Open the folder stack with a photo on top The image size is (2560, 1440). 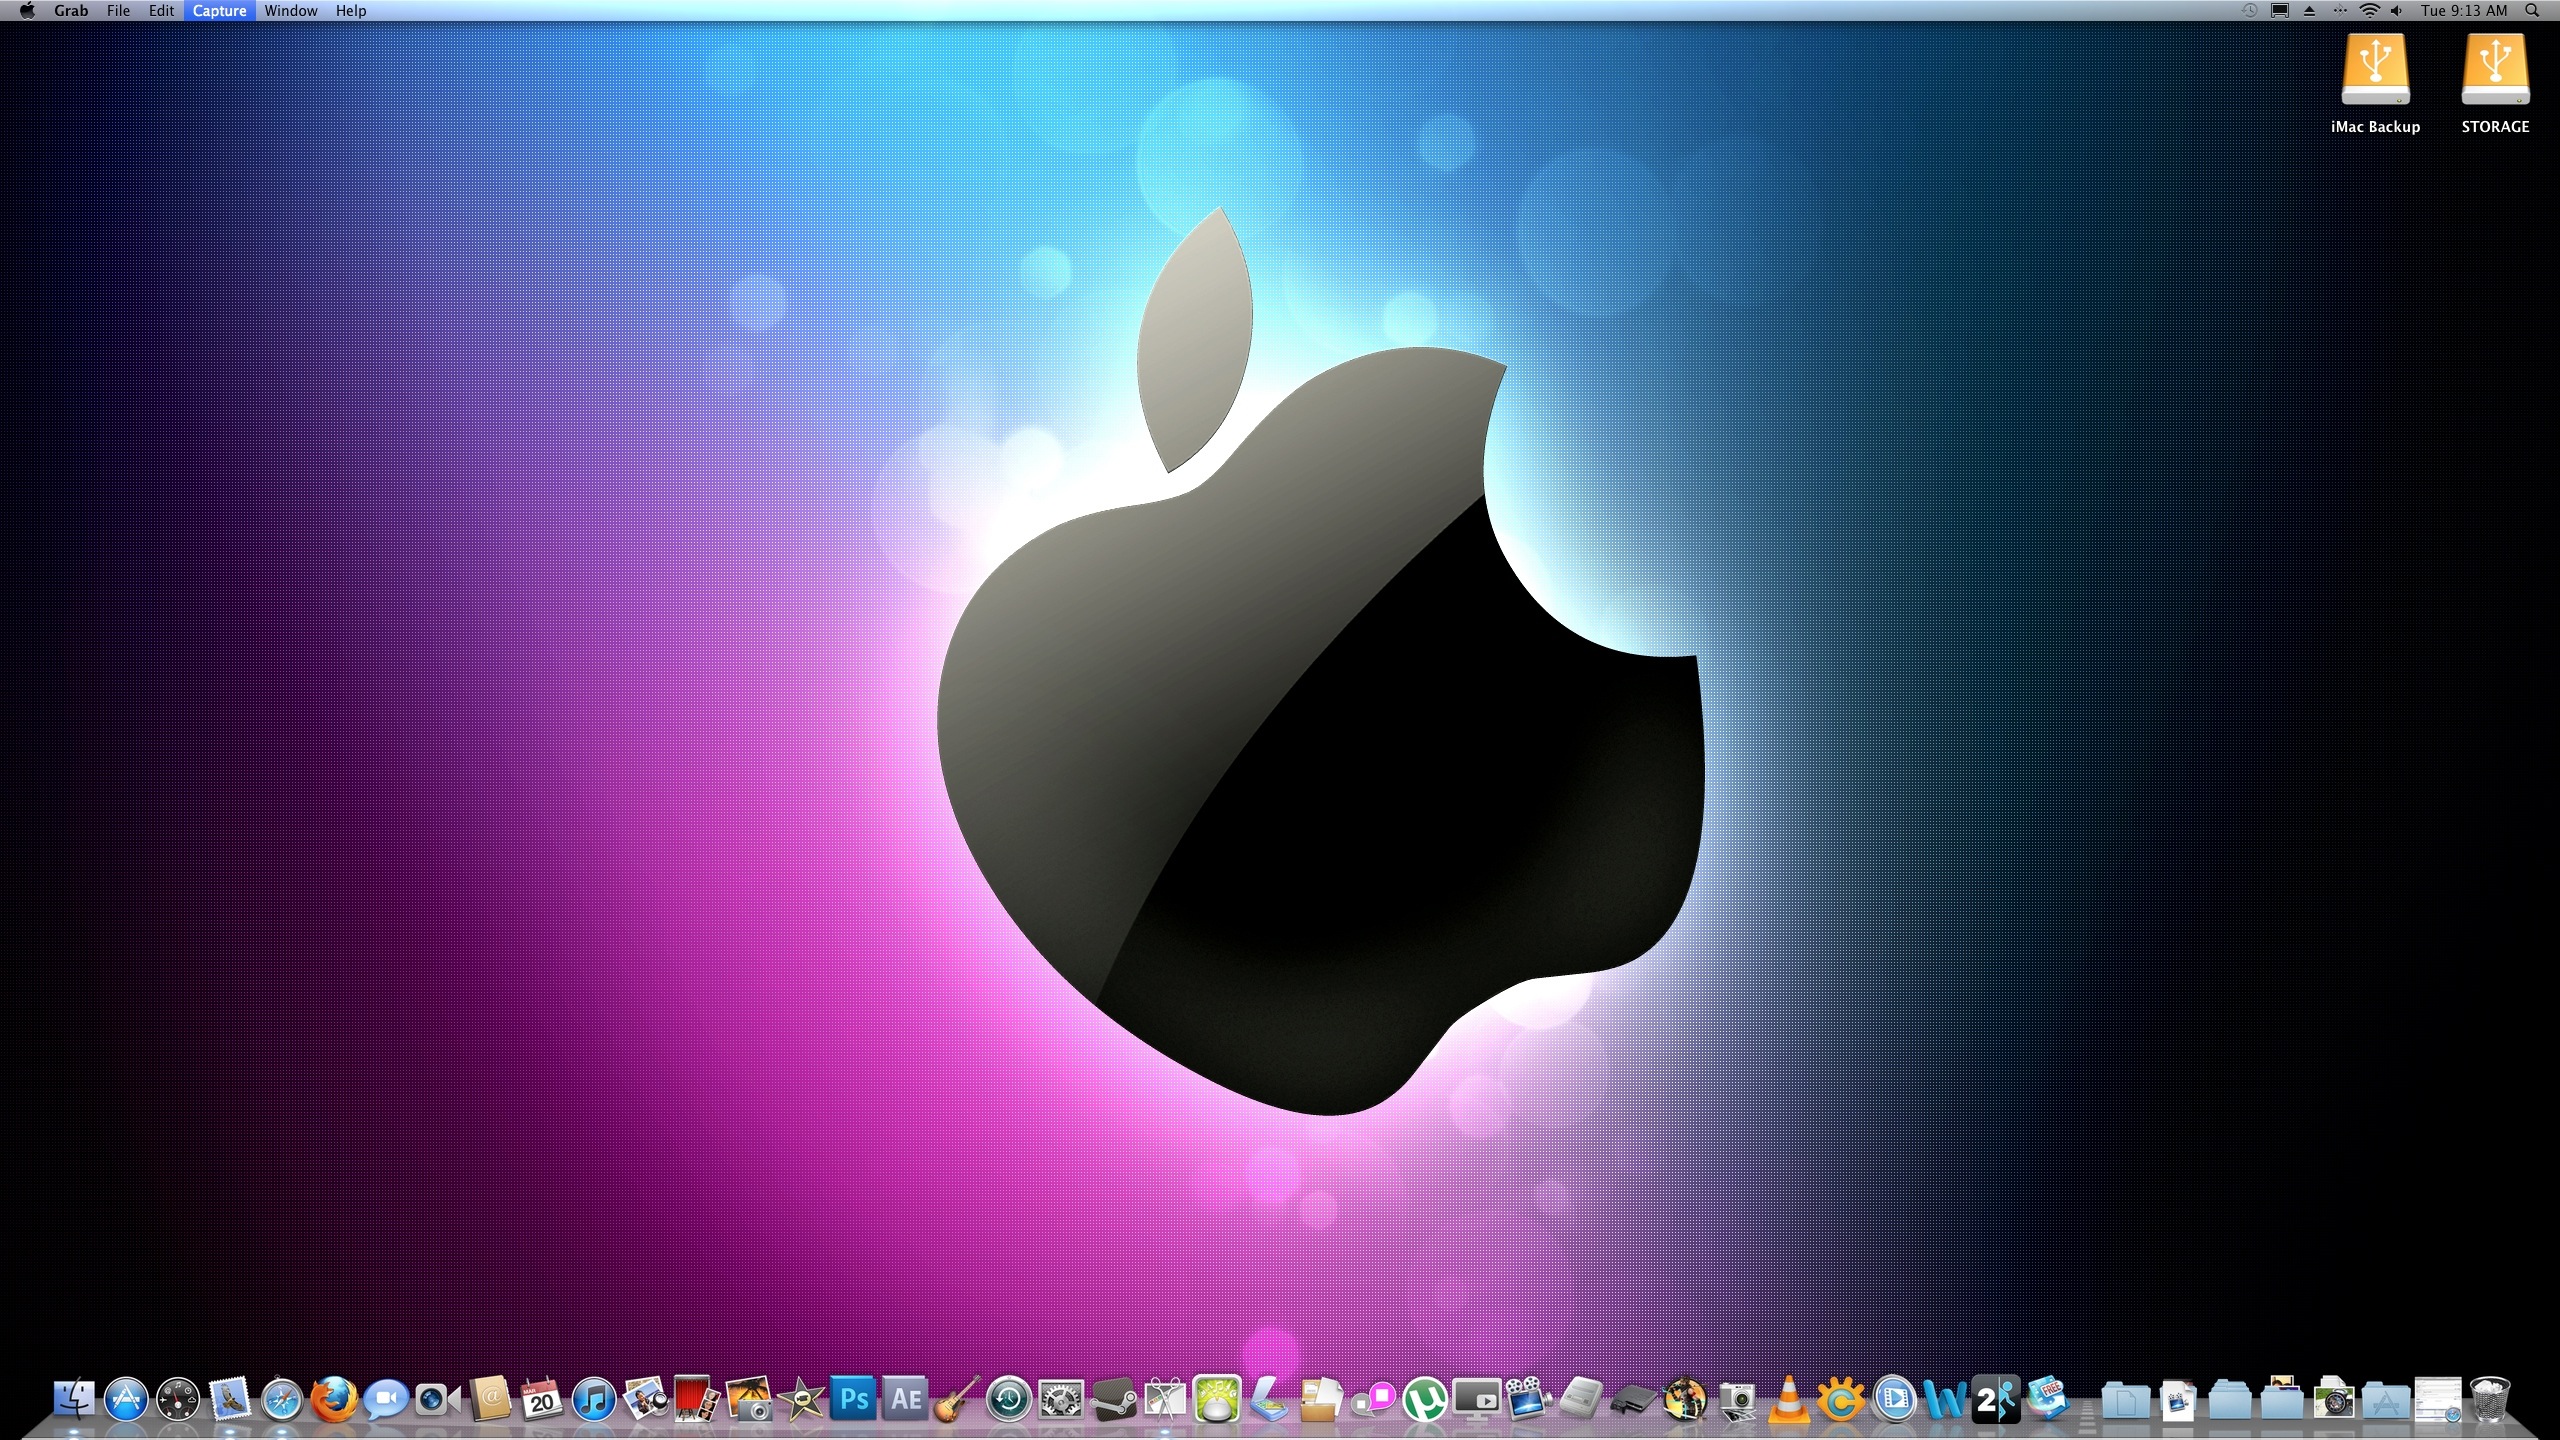[2282, 1399]
